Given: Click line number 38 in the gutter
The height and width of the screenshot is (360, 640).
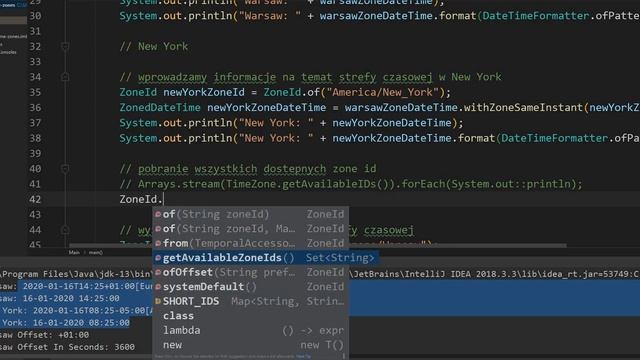Looking at the screenshot, I should (36, 138).
